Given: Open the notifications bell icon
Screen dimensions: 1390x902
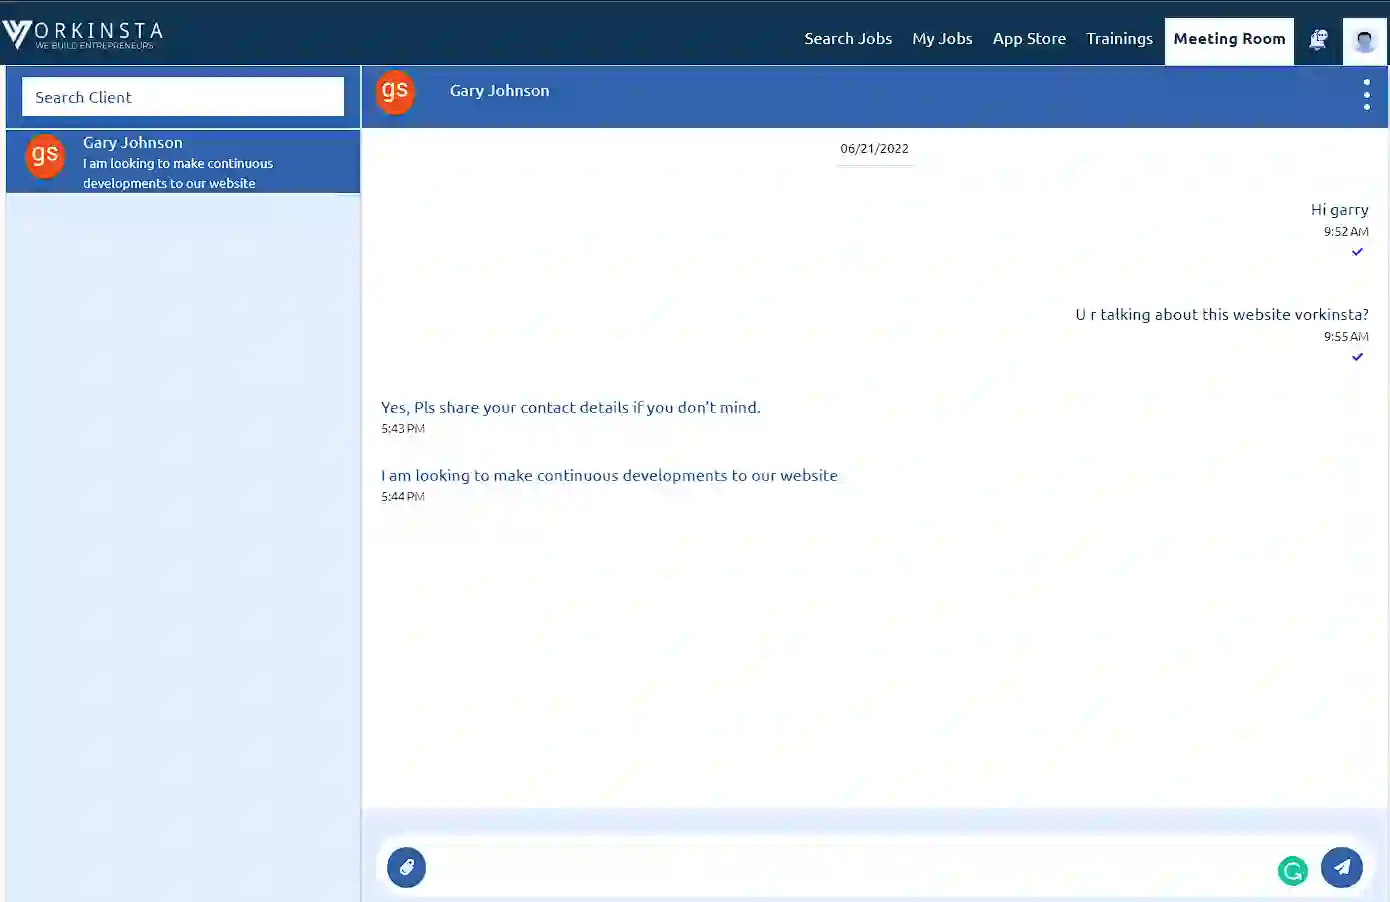Looking at the screenshot, I should pos(1318,40).
